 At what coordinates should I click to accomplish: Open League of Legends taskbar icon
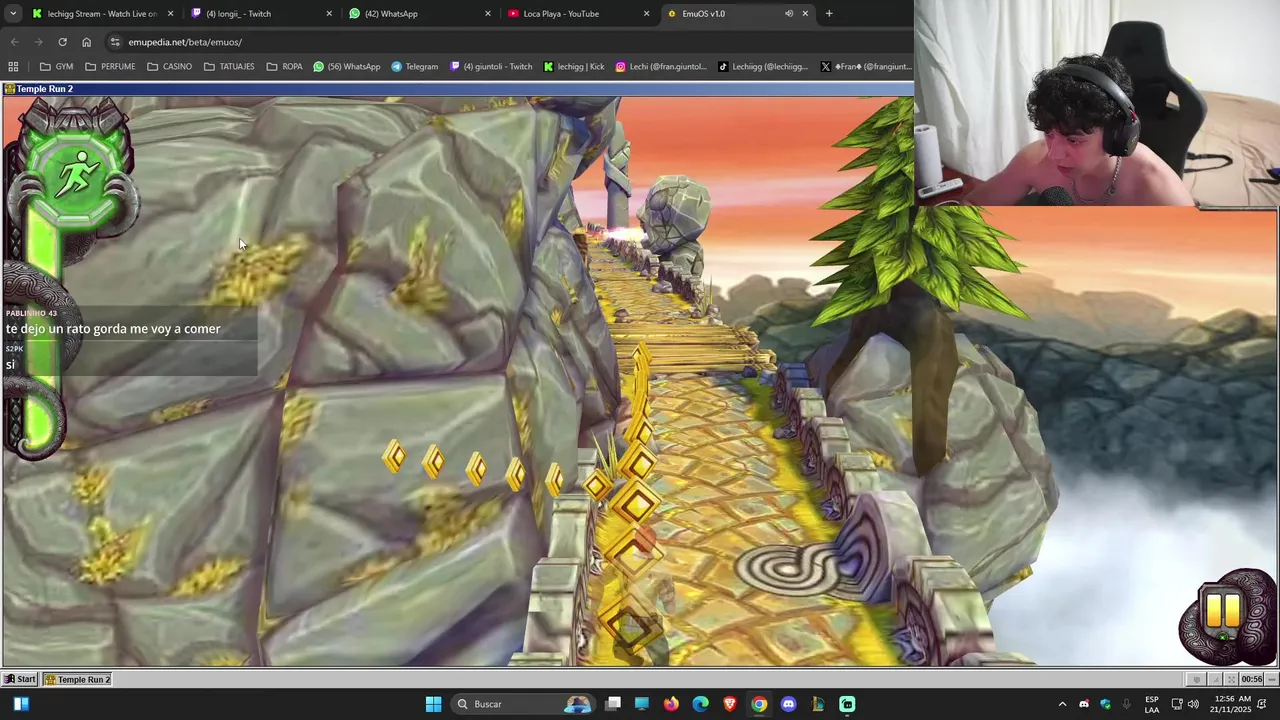click(818, 704)
